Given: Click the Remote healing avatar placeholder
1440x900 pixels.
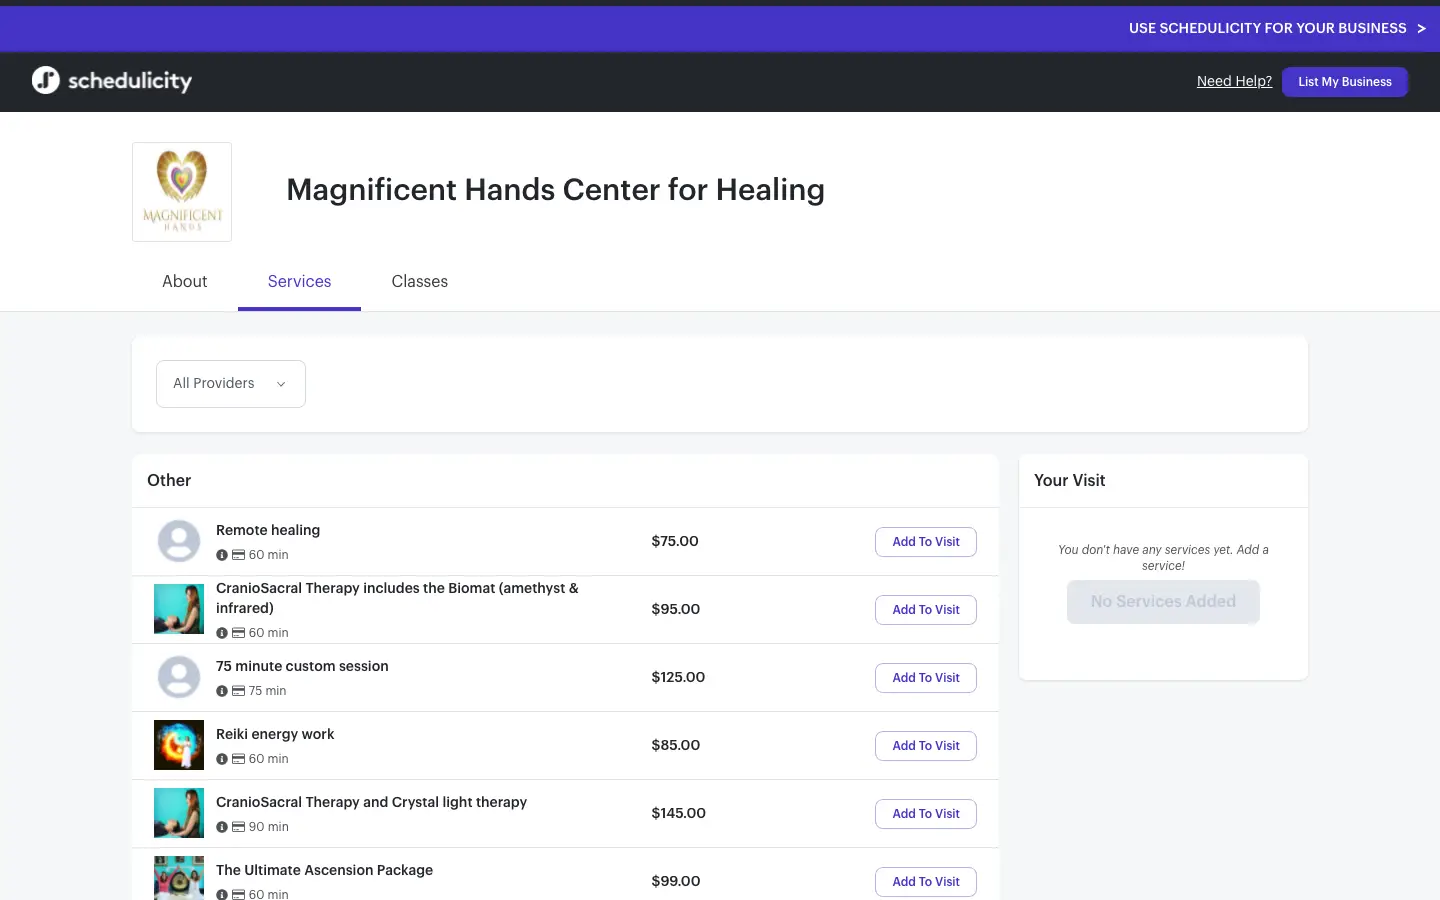Looking at the screenshot, I should (179, 541).
